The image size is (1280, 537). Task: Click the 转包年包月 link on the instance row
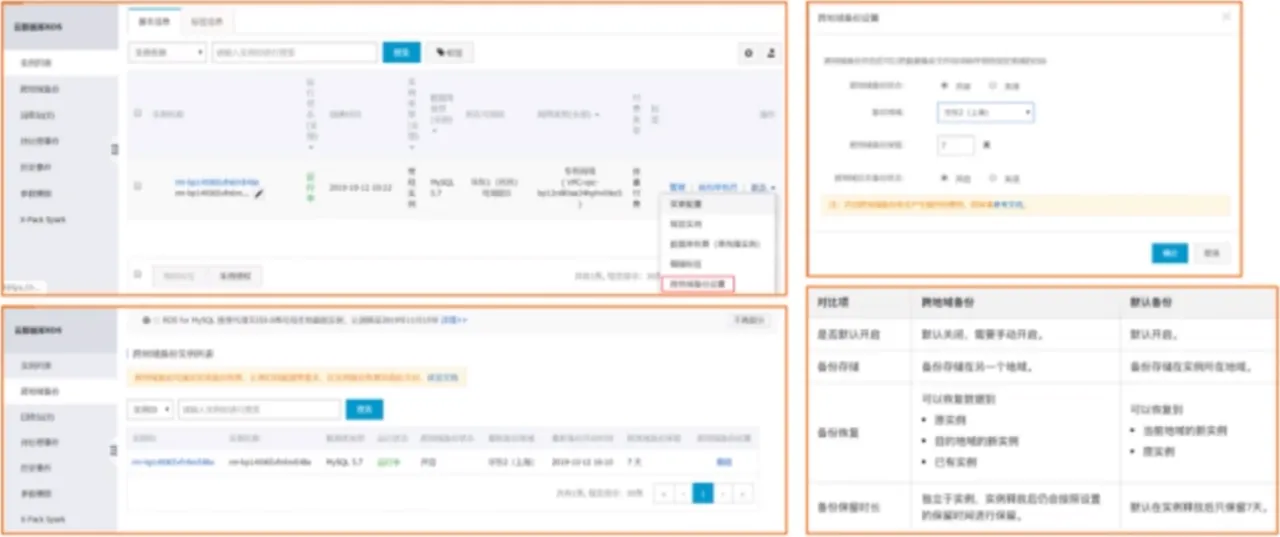(717, 186)
